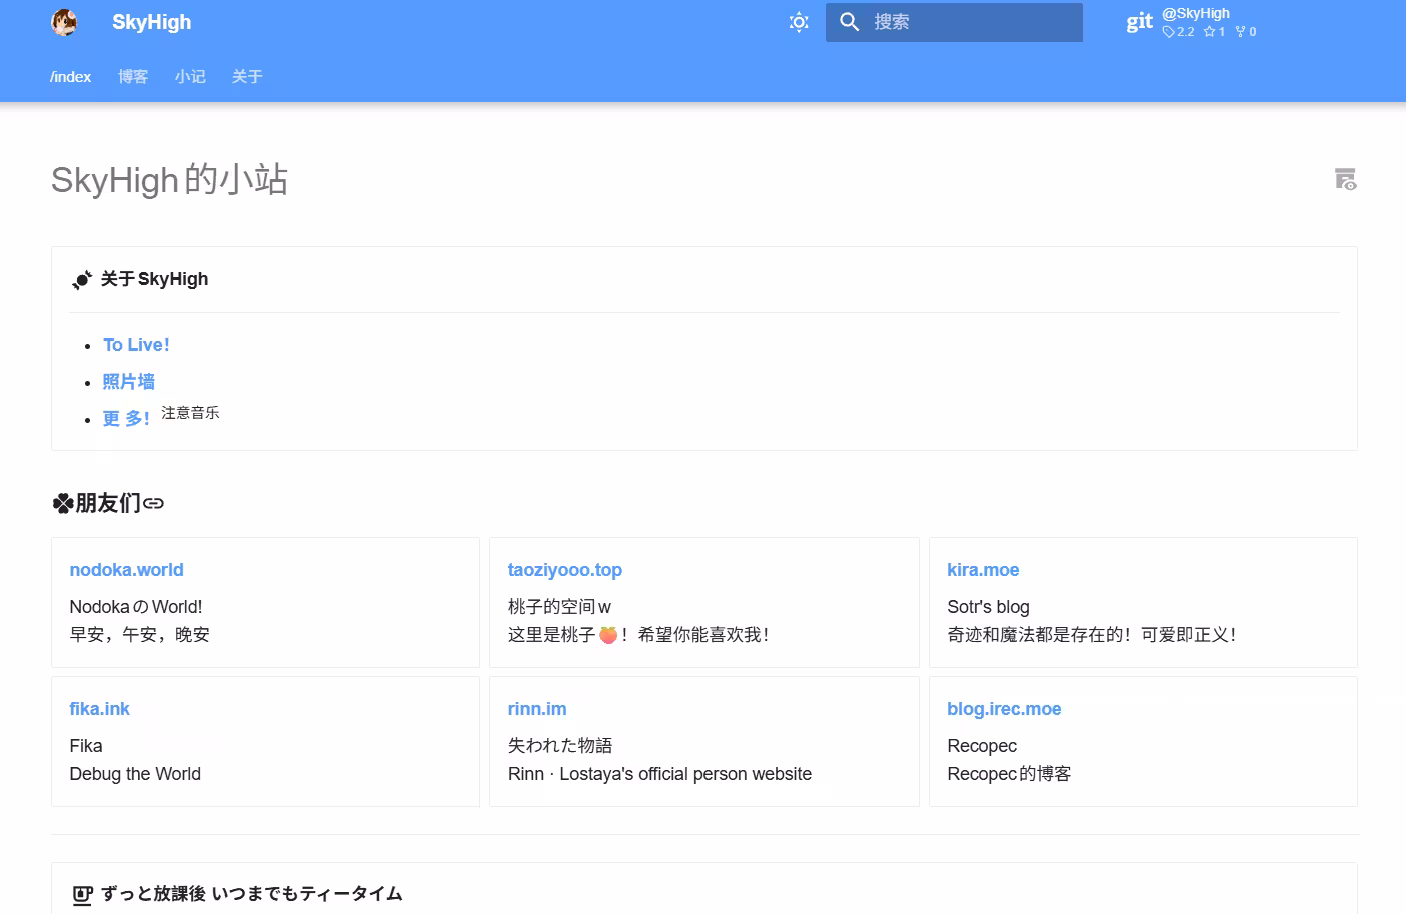The width and height of the screenshot is (1406, 914).
Task: Click the 更多! link
Action: tap(126, 419)
